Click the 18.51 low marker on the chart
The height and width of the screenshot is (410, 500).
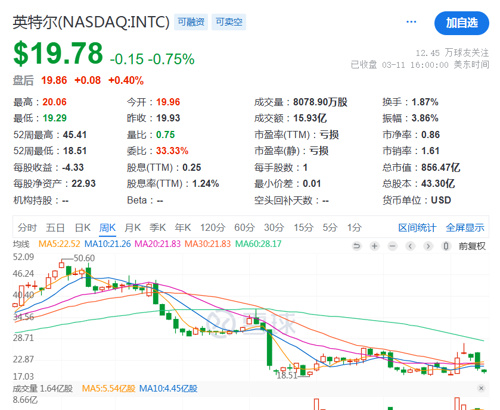pyautogui.click(x=287, y=376)
